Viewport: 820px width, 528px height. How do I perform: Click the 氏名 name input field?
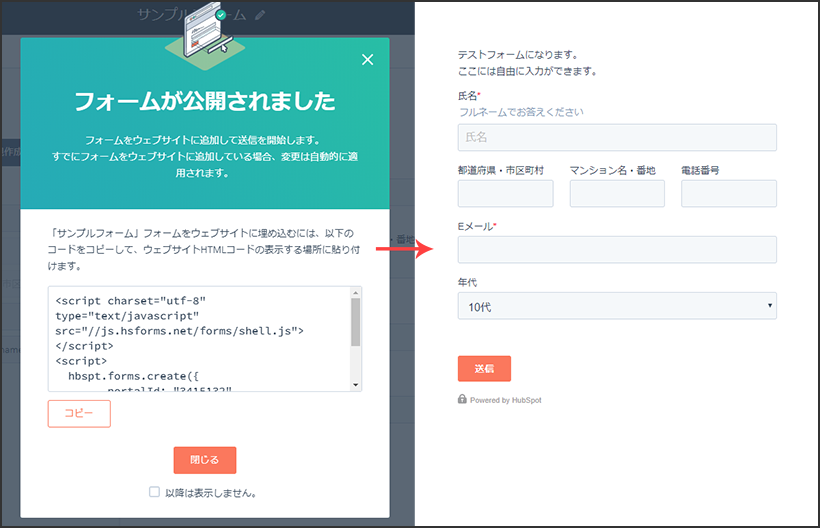click(617, 137)
